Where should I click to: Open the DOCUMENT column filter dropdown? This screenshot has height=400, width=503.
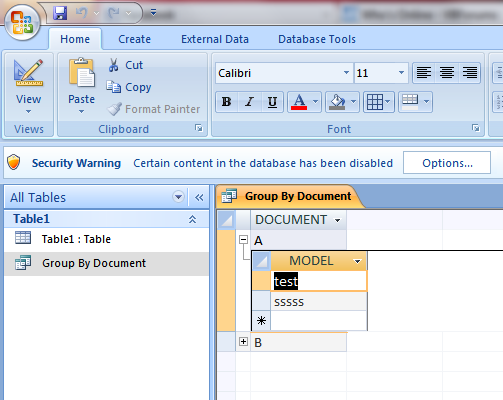(x=338, y=220)
